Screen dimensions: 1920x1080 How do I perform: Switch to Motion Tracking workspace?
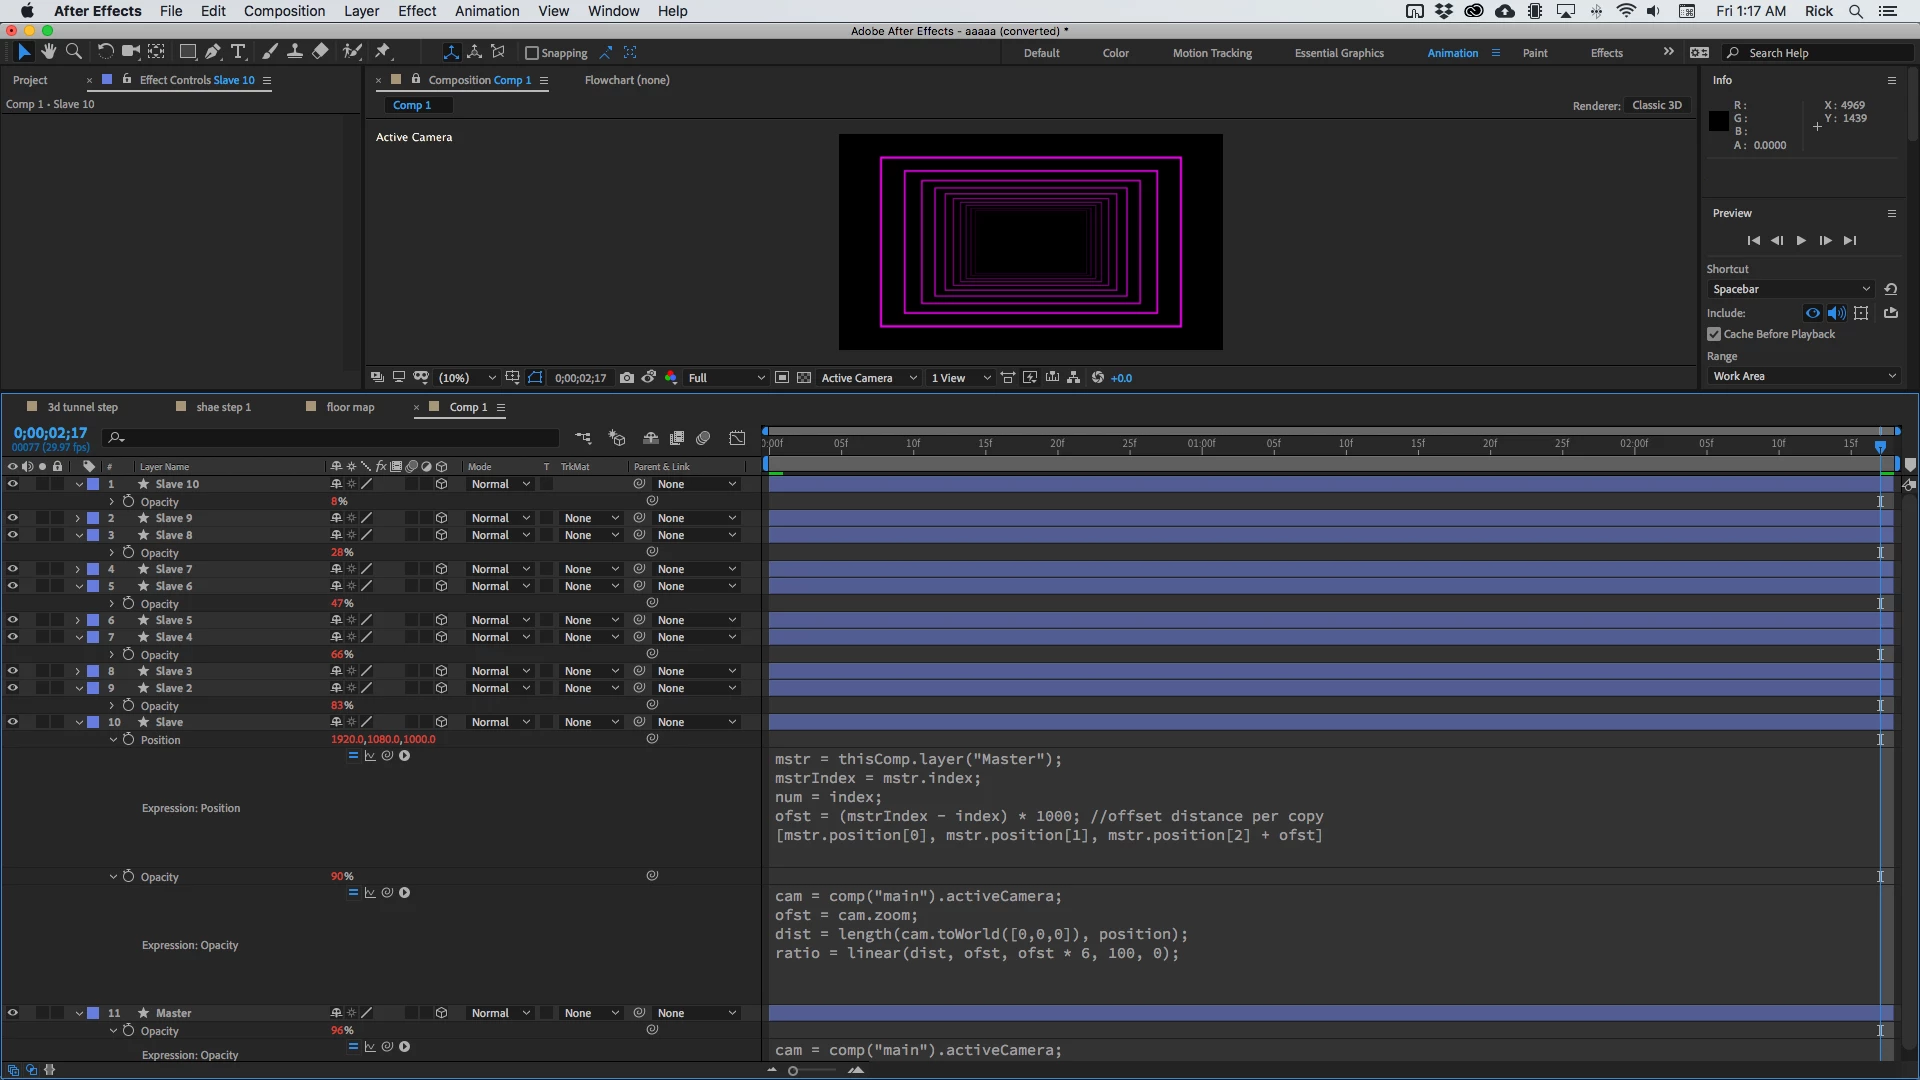tap(1211, 53)
